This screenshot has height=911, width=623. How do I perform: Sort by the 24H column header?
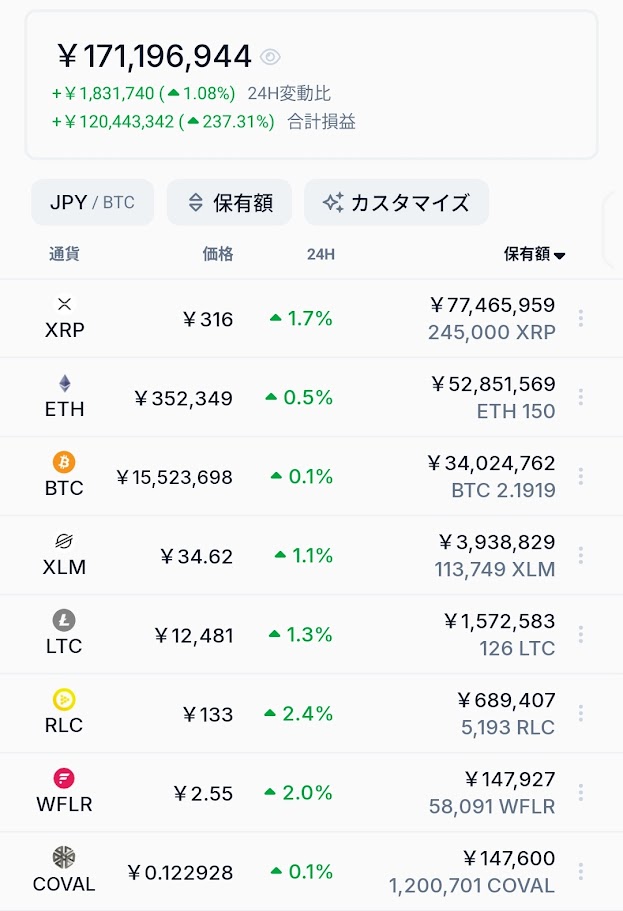click(x=321, y=254)
